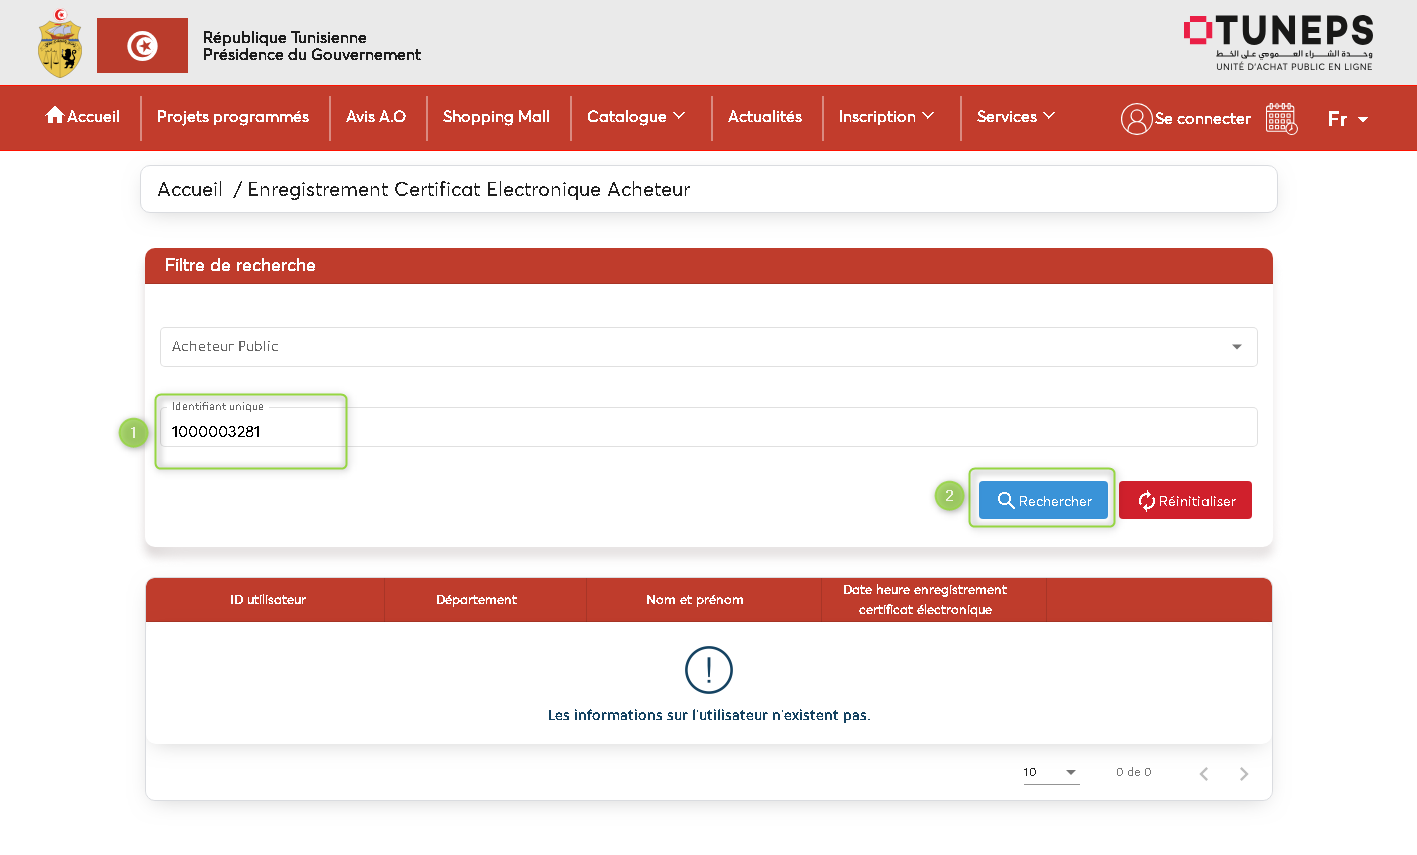
Task: Click the Tunisian coat of arms emblem
Action: tap(59, 45)
